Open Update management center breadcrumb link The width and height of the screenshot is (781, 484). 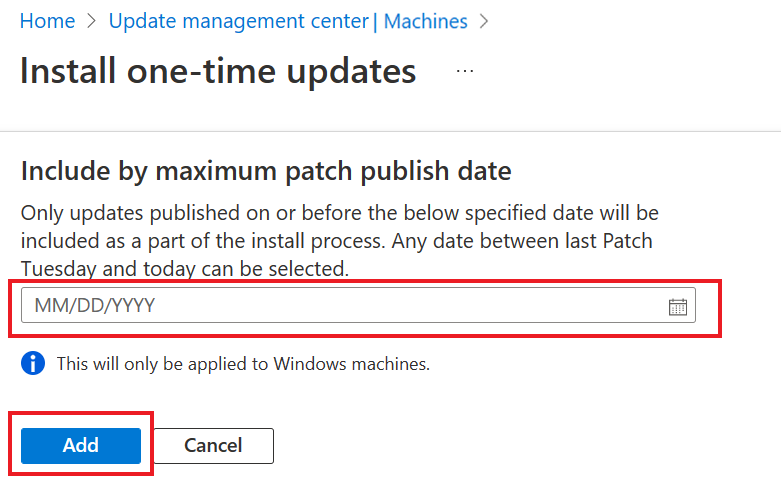coord(238,21)
